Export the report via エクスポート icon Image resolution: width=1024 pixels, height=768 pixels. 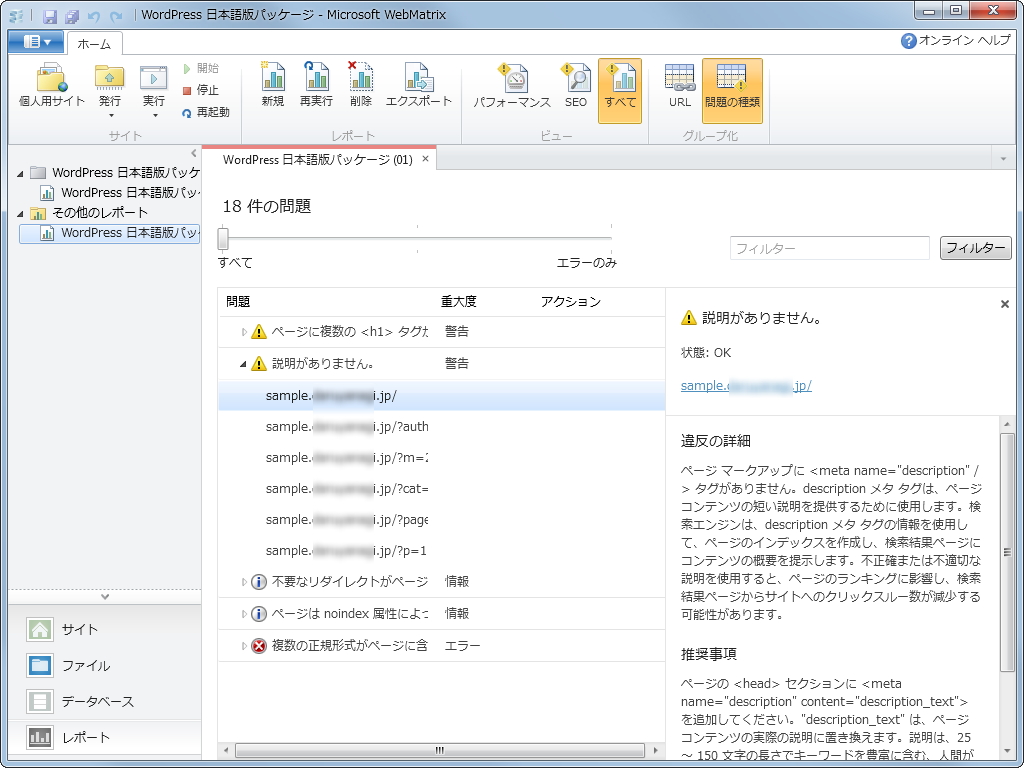[x=419, y=88]
